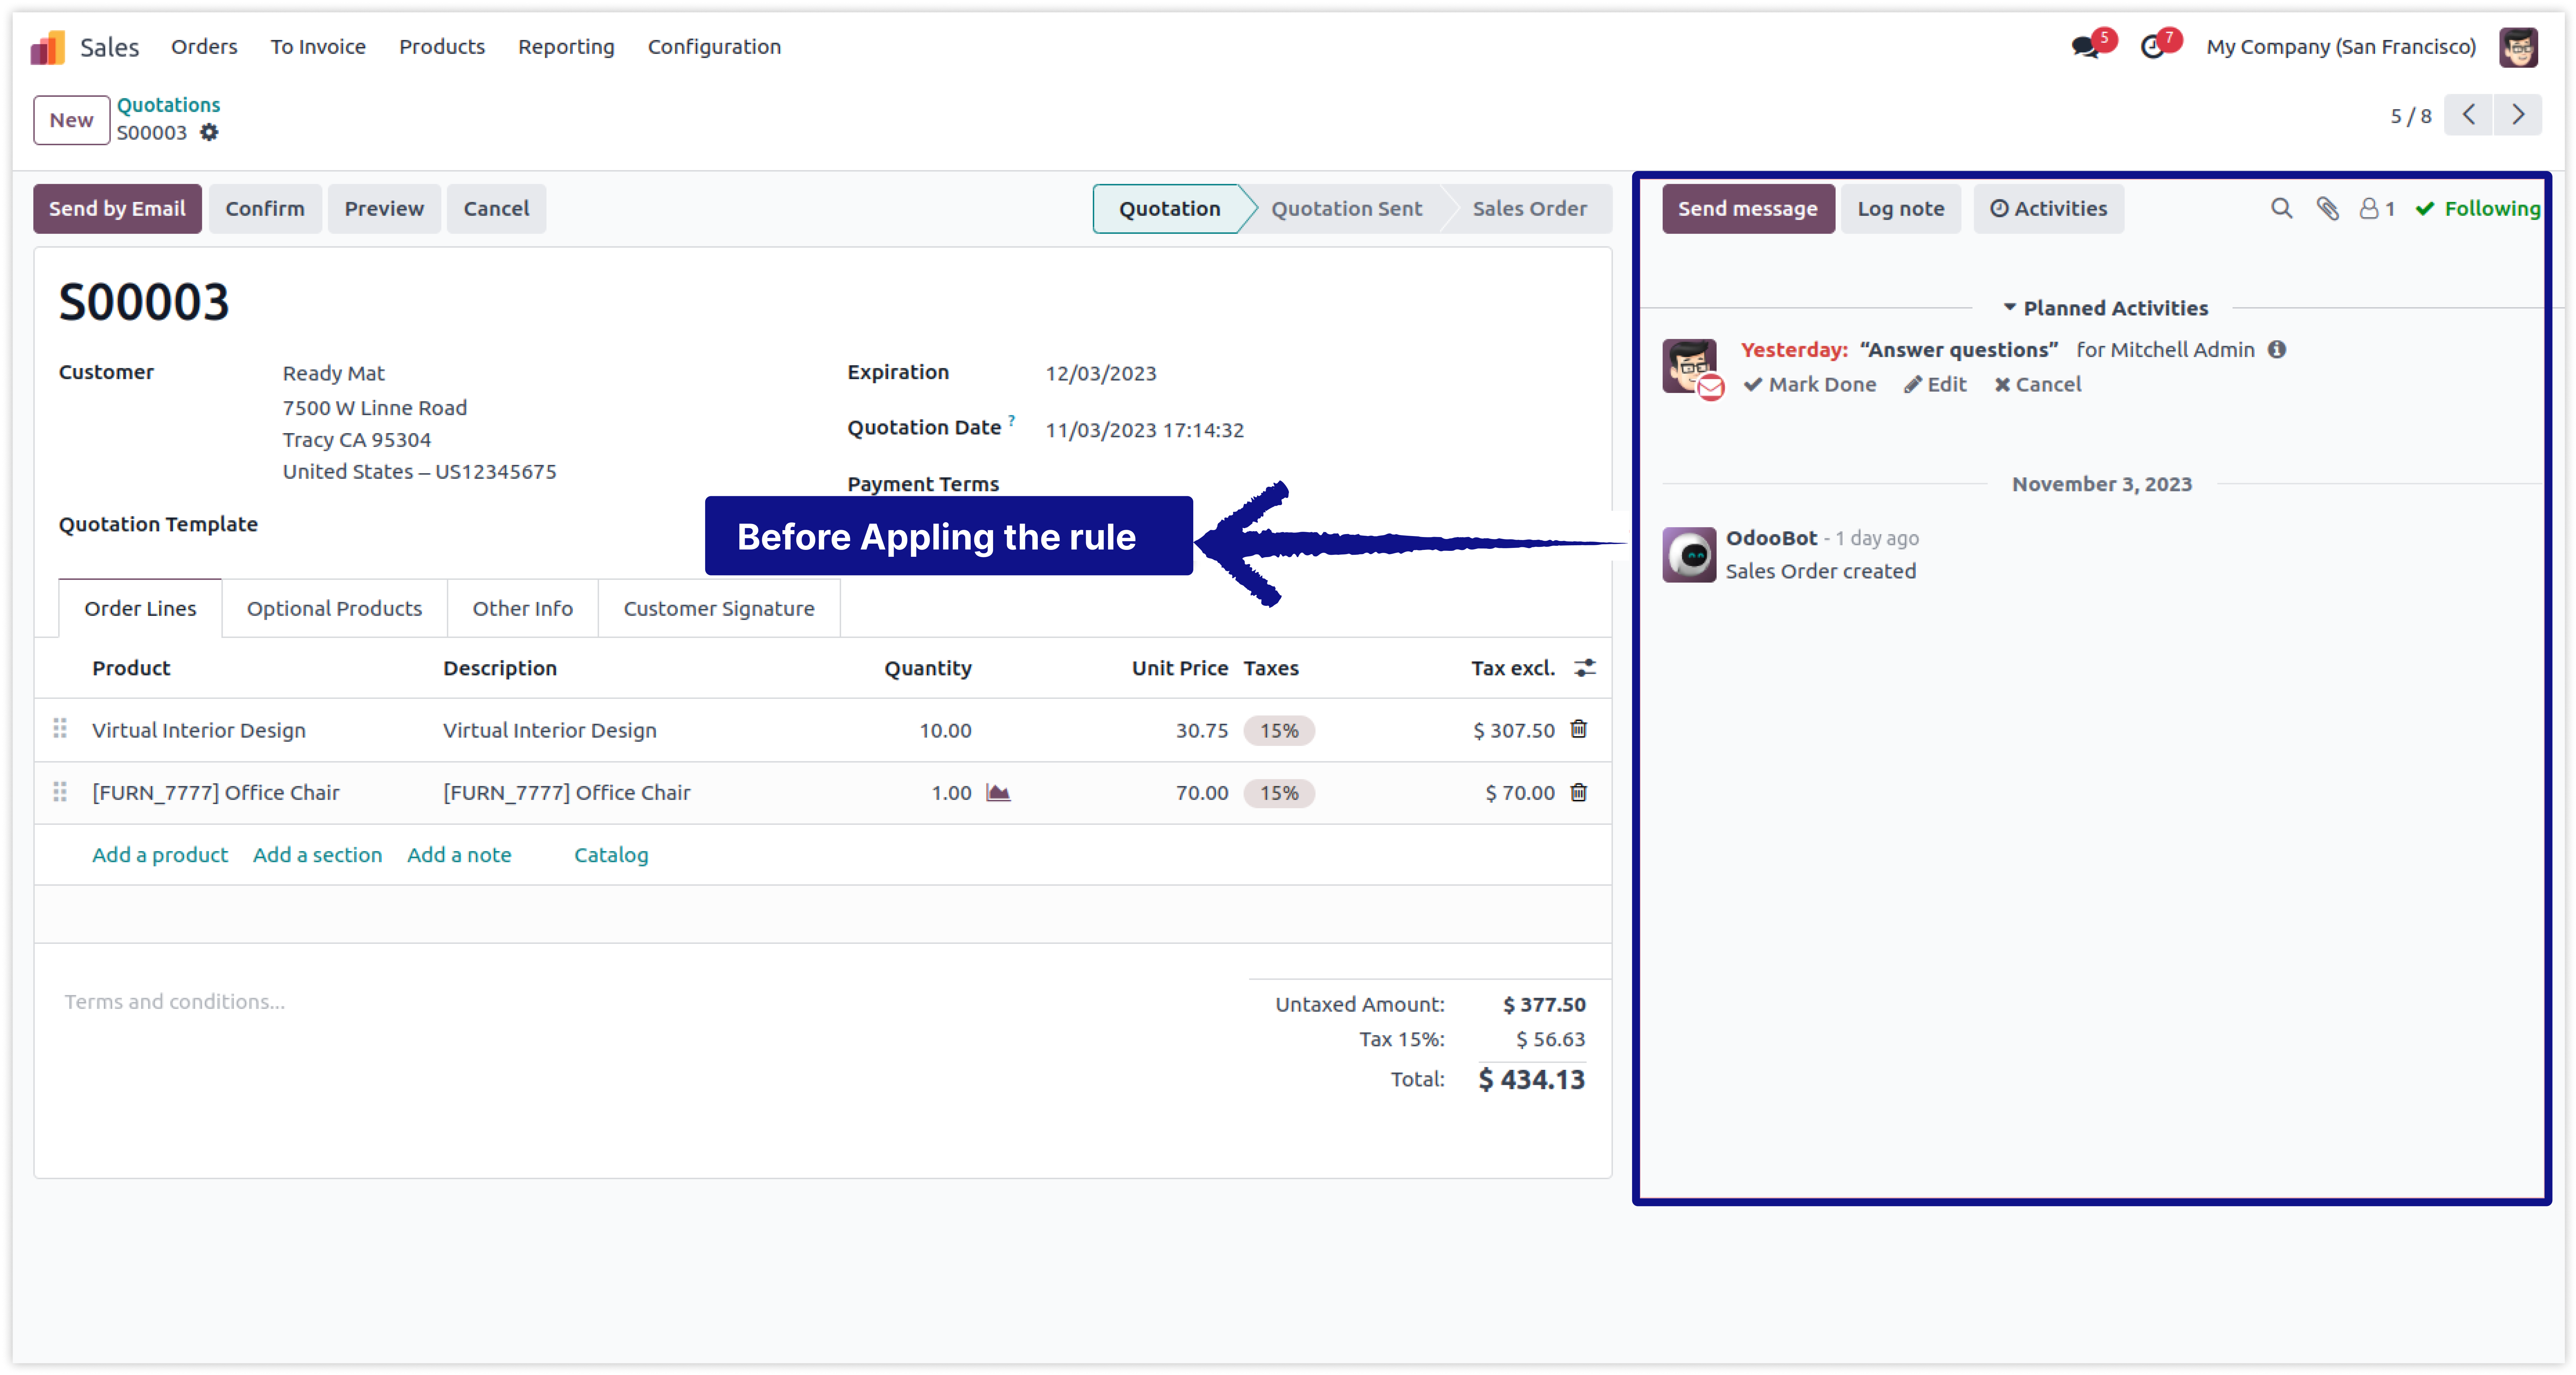Switch to the Customer Signature tab

coord(719,608)
